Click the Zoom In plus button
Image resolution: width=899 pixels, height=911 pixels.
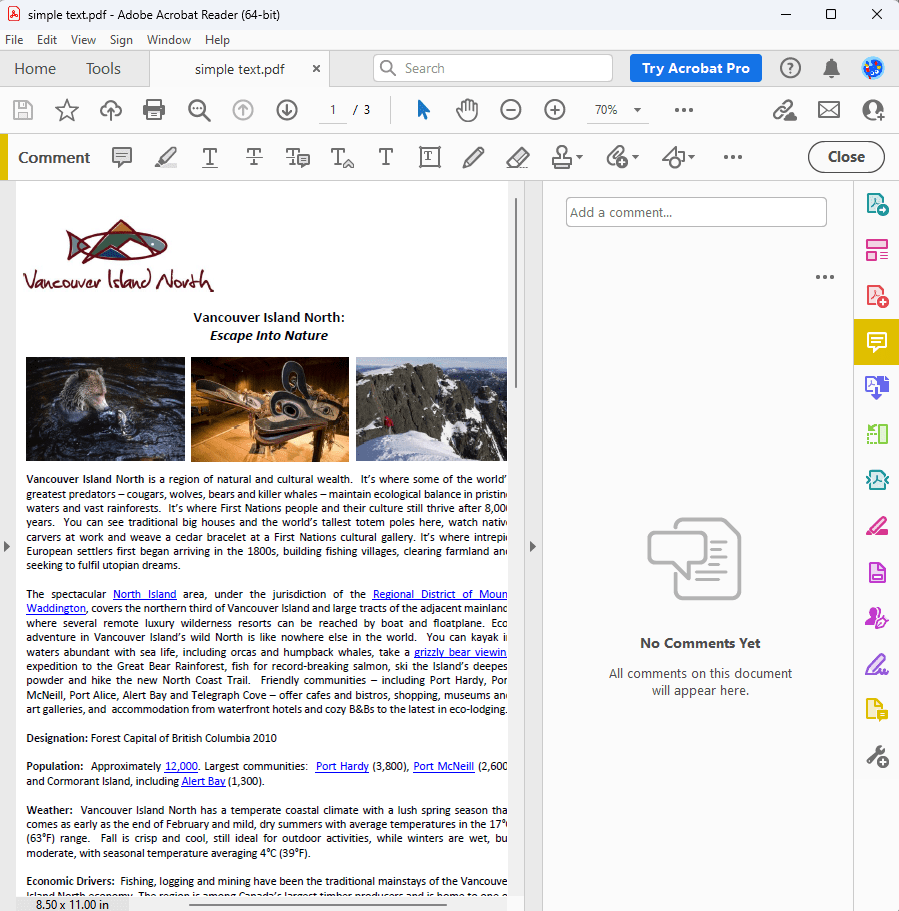[x=555, y=110]
